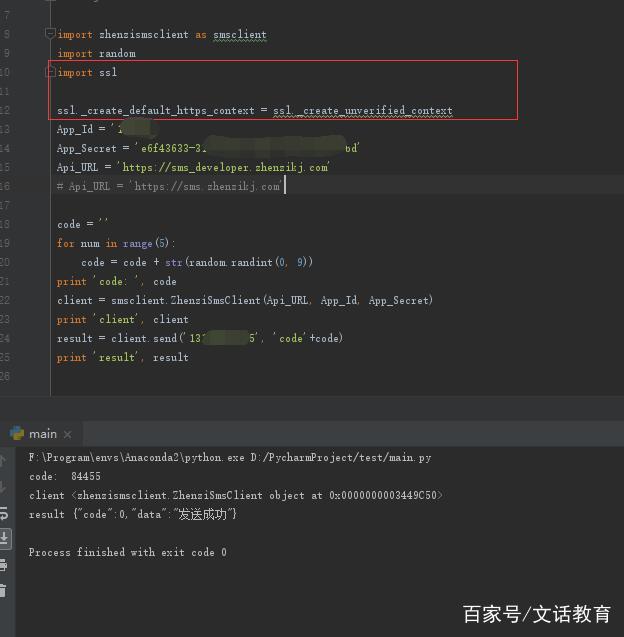Click the python.exe command line in the console
The image size is (624, 637).
[230, 457]
